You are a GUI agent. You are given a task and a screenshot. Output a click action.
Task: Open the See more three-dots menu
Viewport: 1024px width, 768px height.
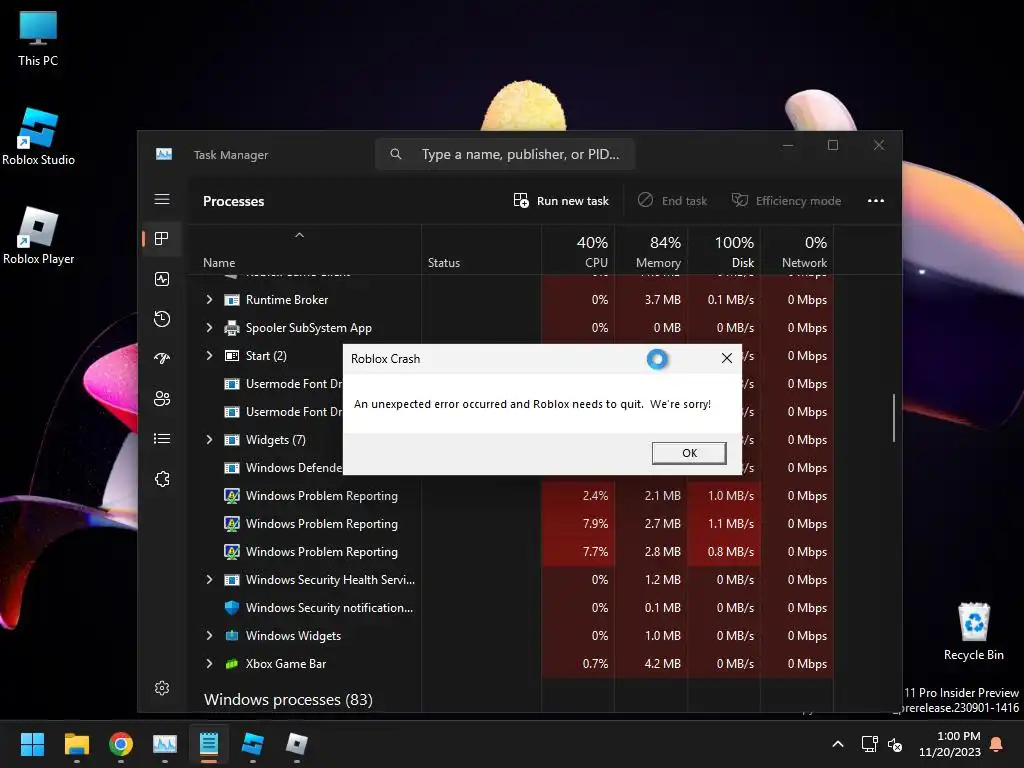click(876, 200)
